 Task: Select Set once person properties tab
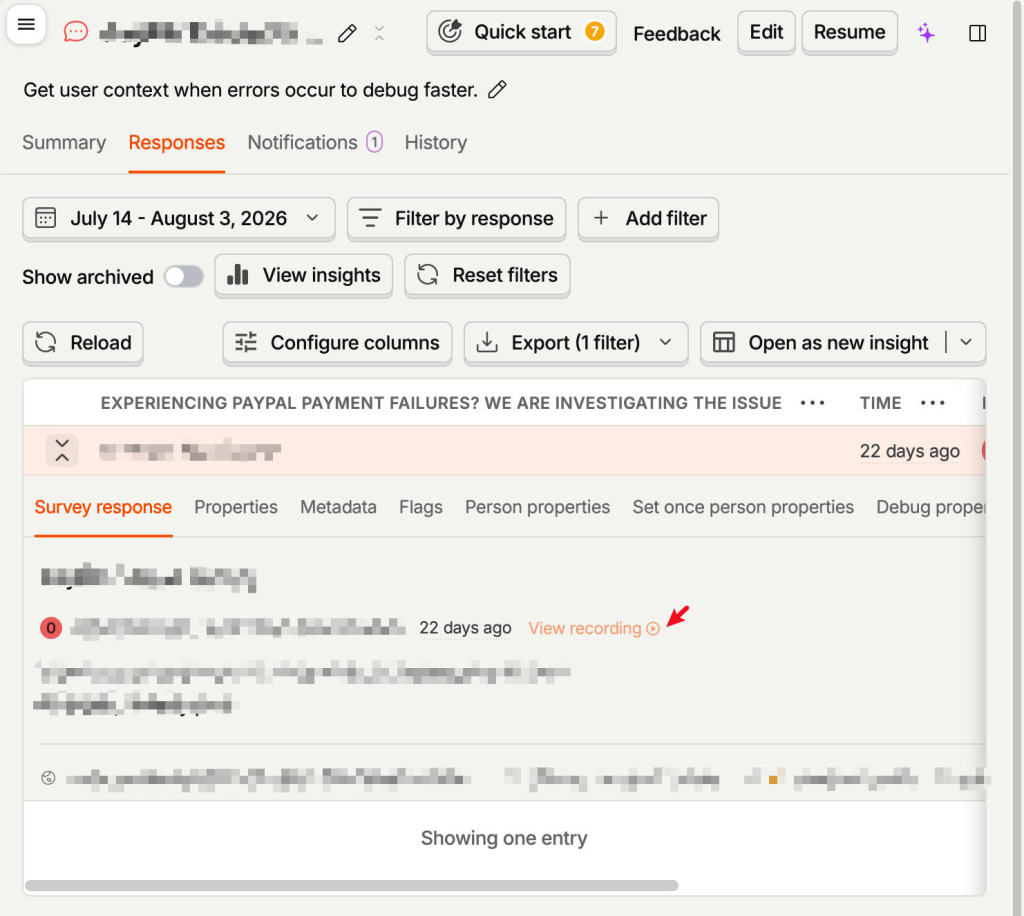[x=743, y=507]
